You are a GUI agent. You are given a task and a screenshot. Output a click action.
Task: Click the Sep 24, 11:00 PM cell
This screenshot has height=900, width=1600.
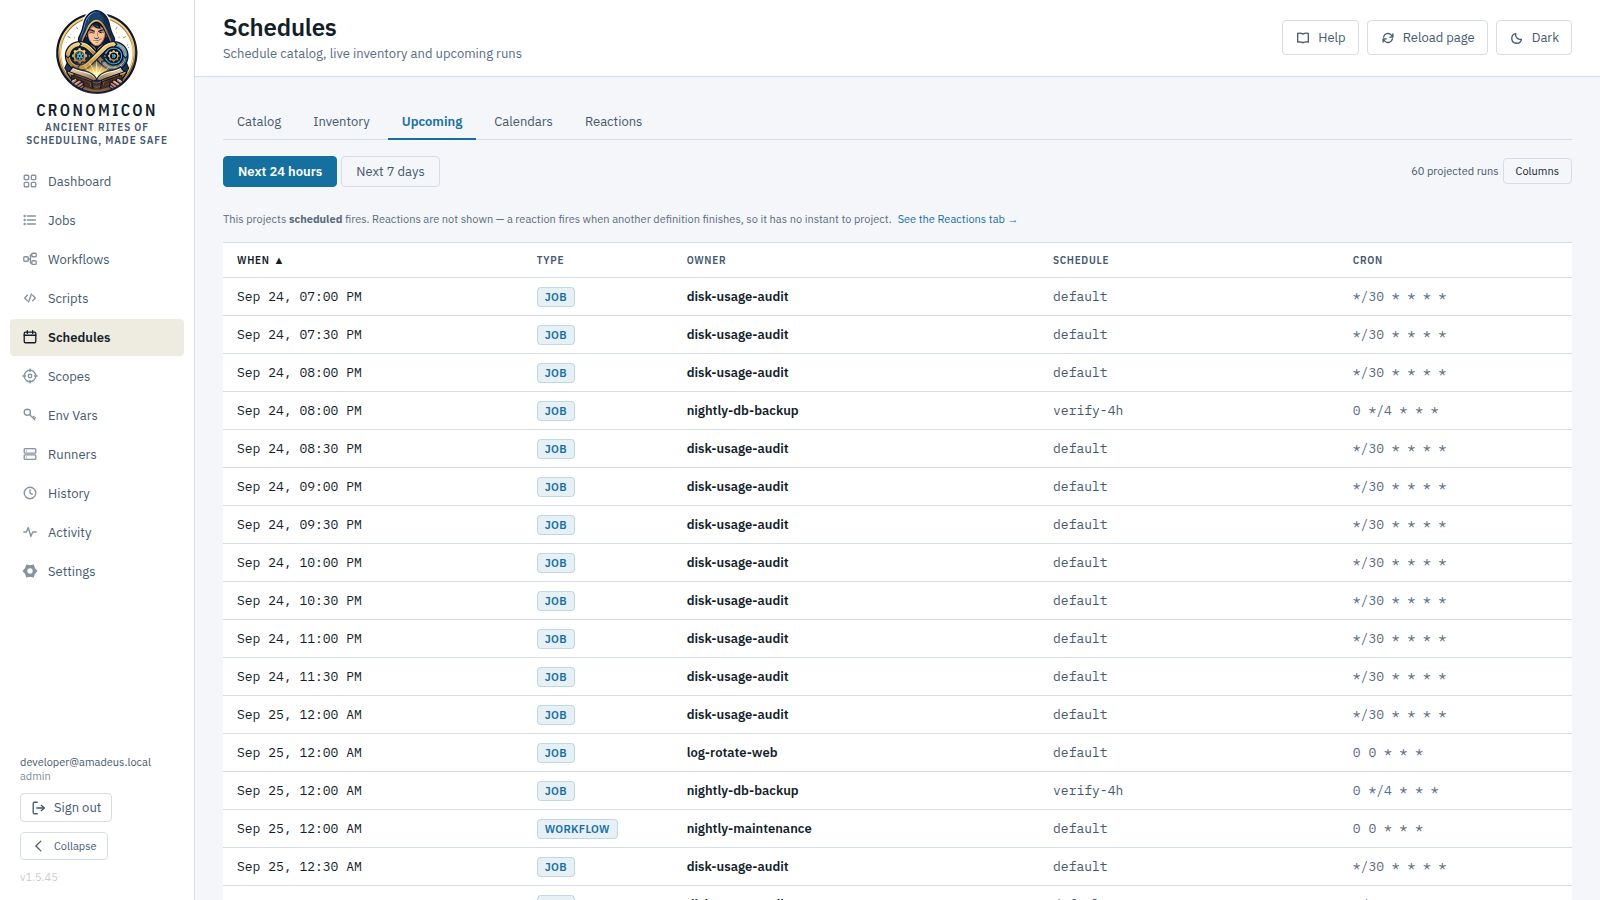pyautogui.click(x=299, y=639)
